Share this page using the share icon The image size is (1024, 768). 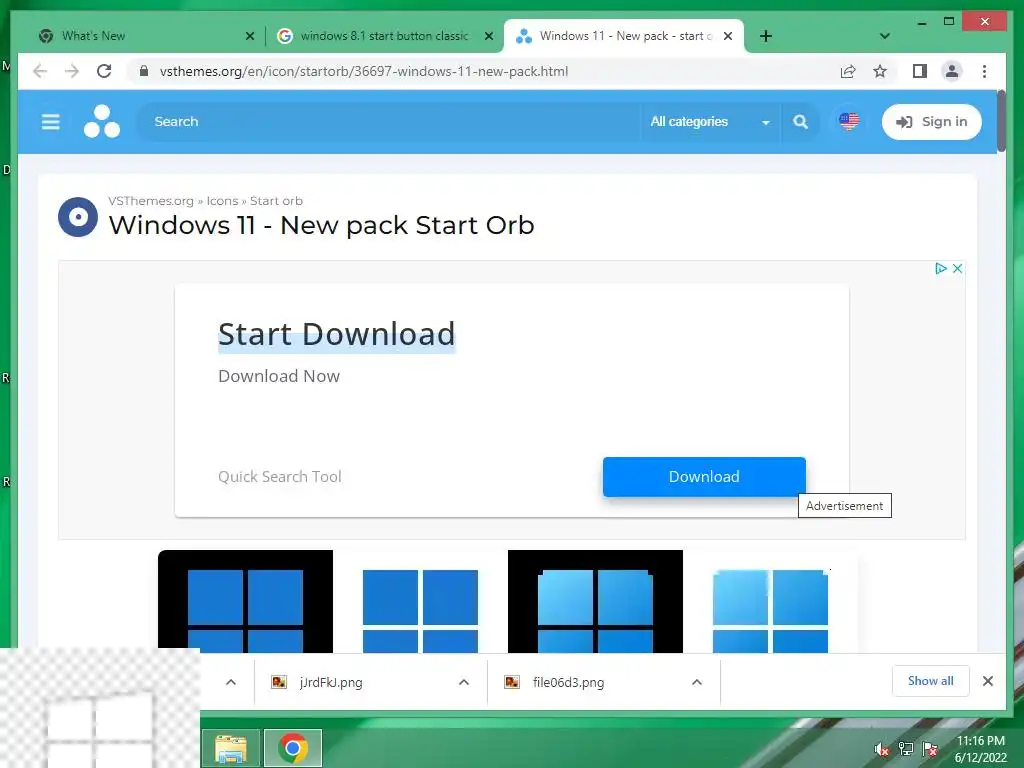pos(848,71)
